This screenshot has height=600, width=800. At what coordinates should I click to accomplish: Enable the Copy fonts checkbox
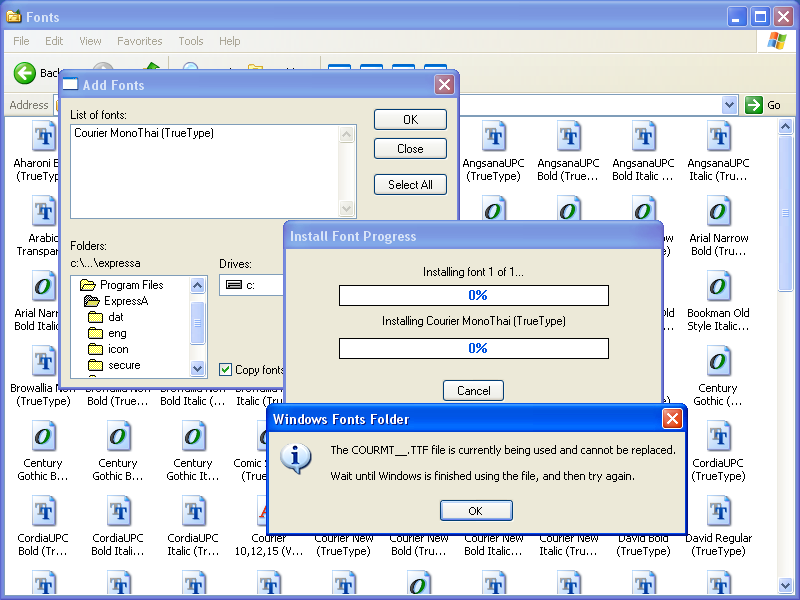click(225, 369)
